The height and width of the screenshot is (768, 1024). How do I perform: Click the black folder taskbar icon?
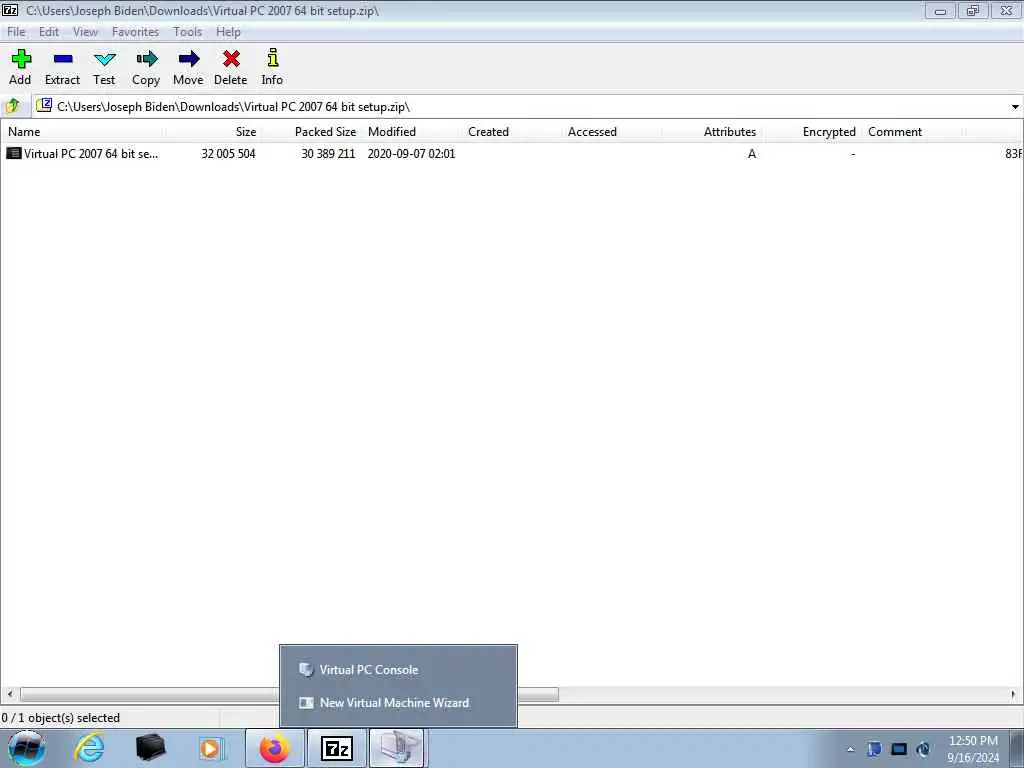pyautogui.click(x=150, y=748)
